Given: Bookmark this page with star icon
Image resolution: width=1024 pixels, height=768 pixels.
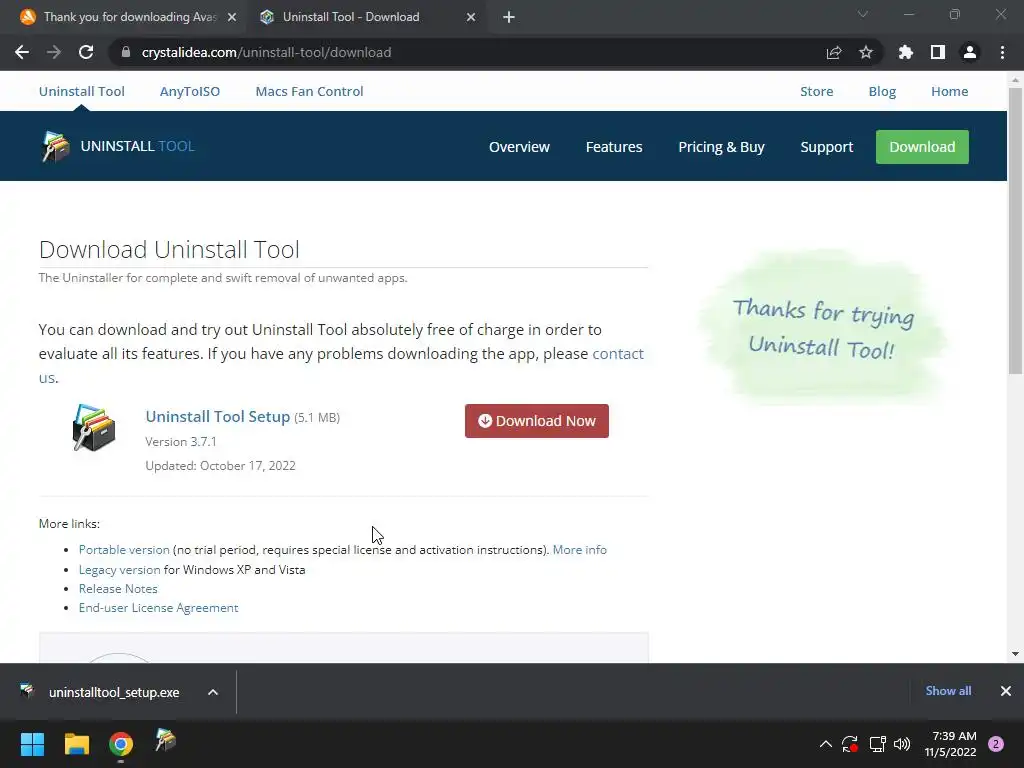Looking at the screenshot, I should click(x=866, y=52).
